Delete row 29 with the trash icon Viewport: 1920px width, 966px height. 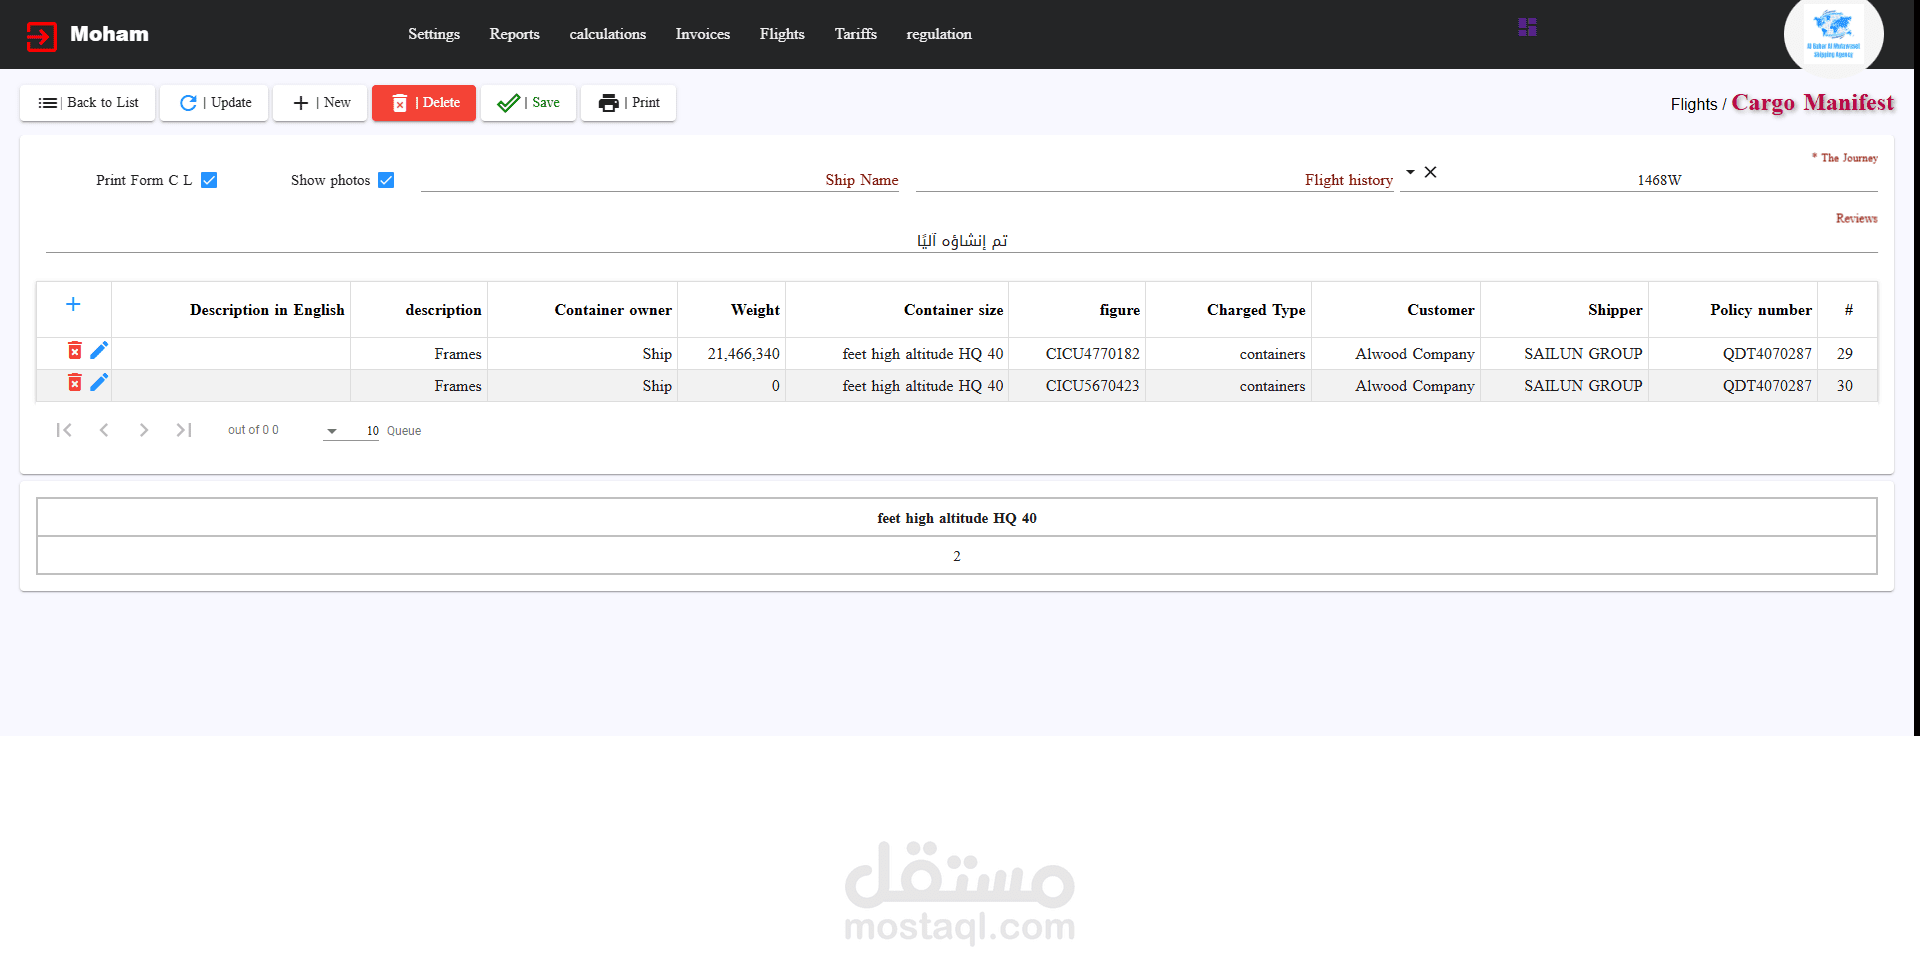(74, 350)
